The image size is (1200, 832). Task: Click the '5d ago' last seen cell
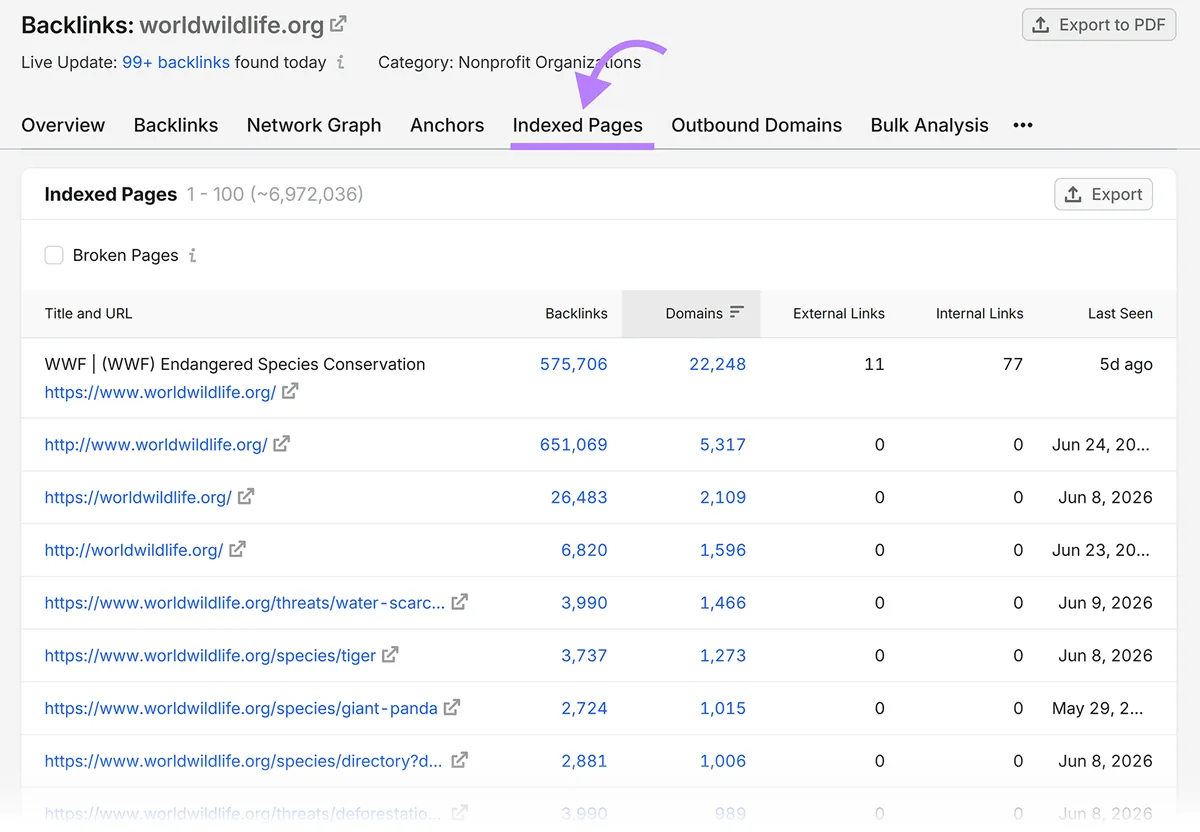tap(1126, 364)
